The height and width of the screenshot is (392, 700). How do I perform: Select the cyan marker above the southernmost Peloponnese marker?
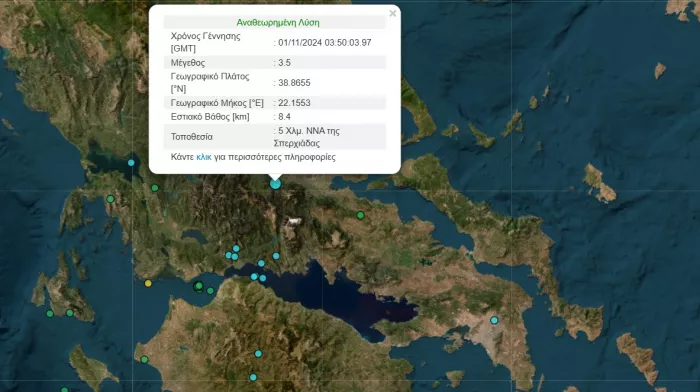click(x=258, y=354)
